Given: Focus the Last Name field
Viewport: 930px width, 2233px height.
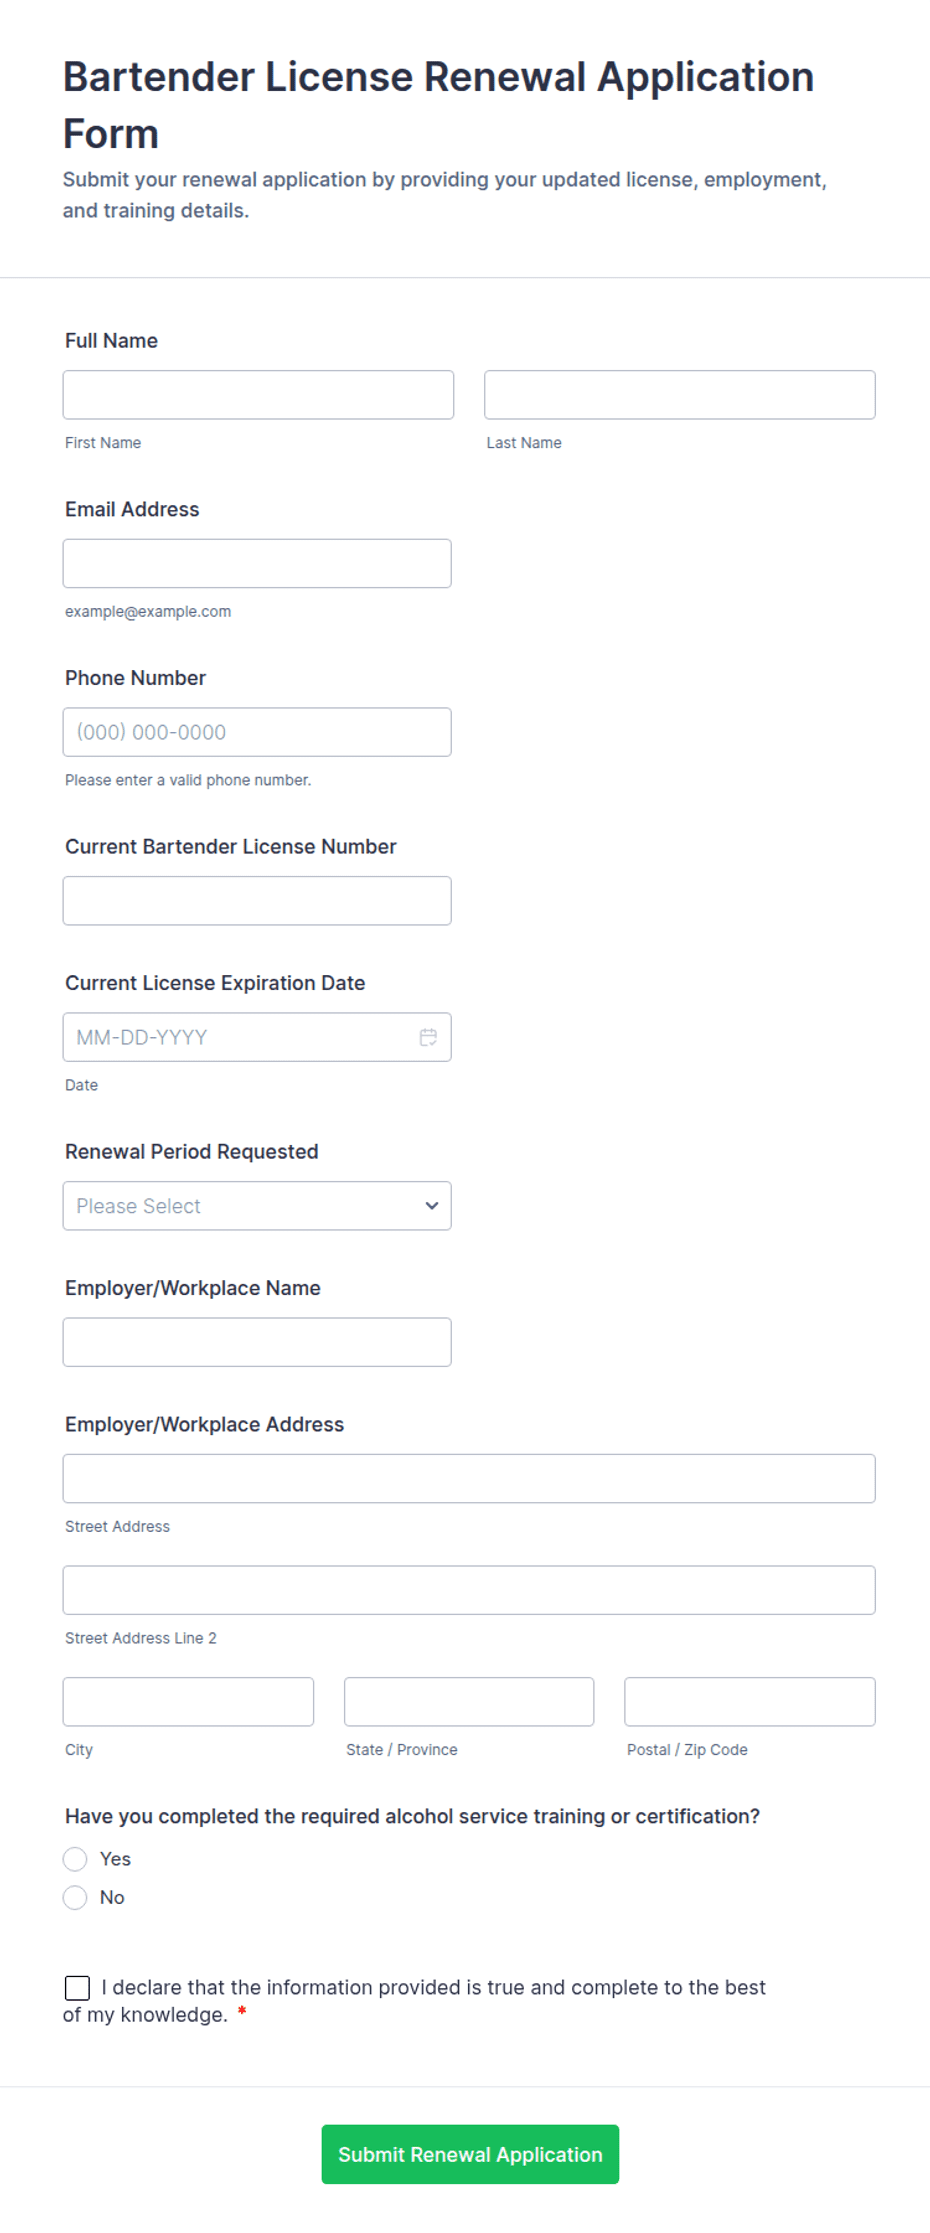Looking at the screenshot, I should [x=680, y=395].
